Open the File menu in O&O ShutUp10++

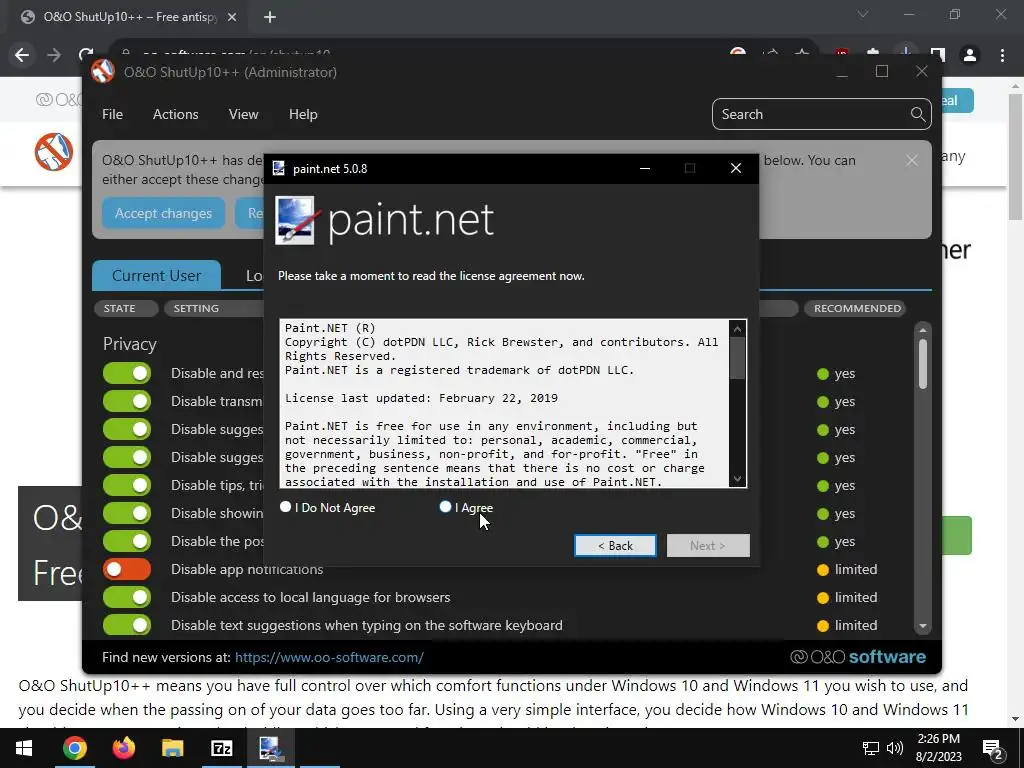click(112, 114)
